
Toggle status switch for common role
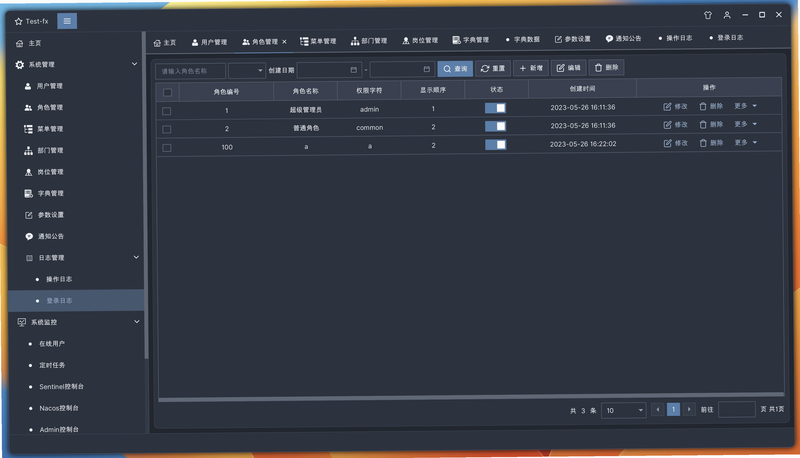[495, 126]
